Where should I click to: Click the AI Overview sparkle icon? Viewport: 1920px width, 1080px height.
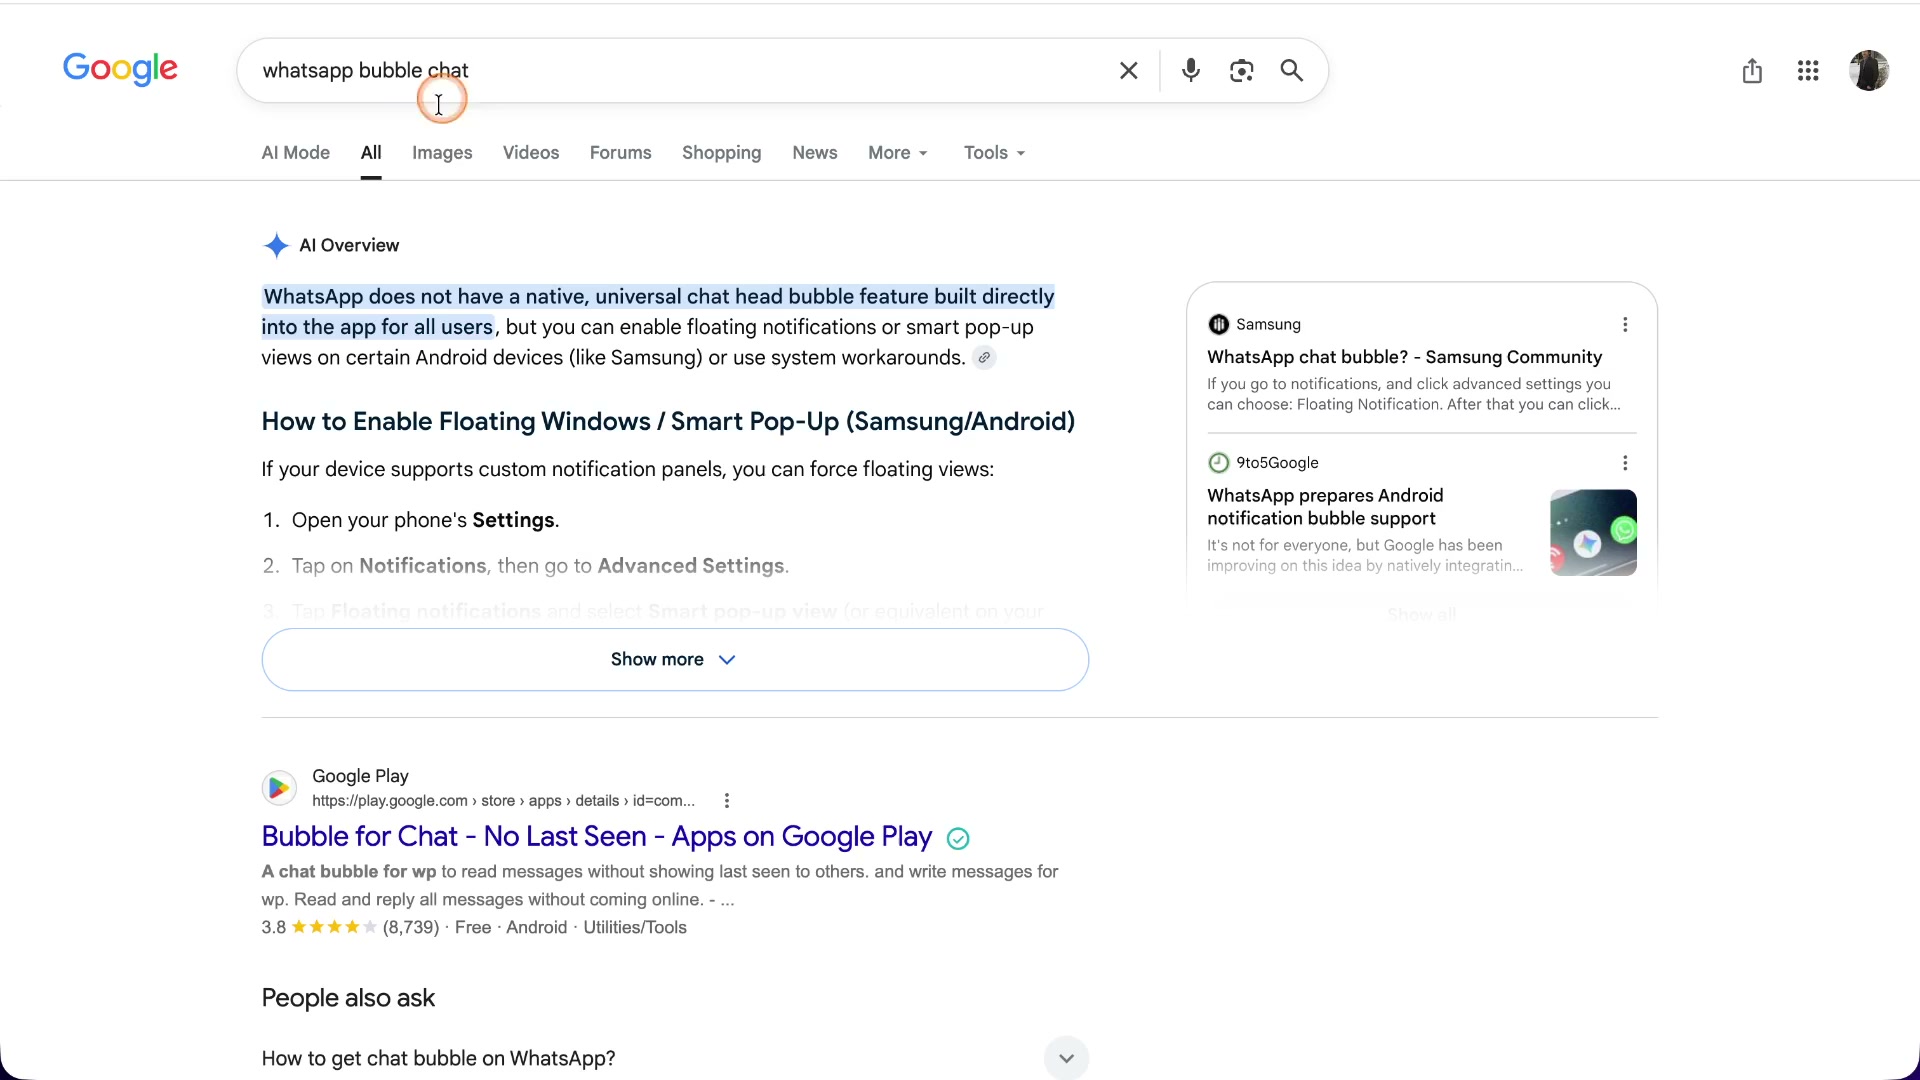click(276, 246)
